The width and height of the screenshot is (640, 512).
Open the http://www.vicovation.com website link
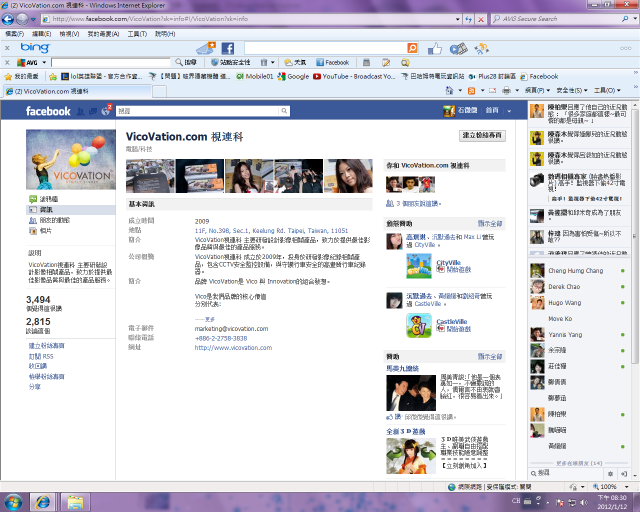click(233, 348)
